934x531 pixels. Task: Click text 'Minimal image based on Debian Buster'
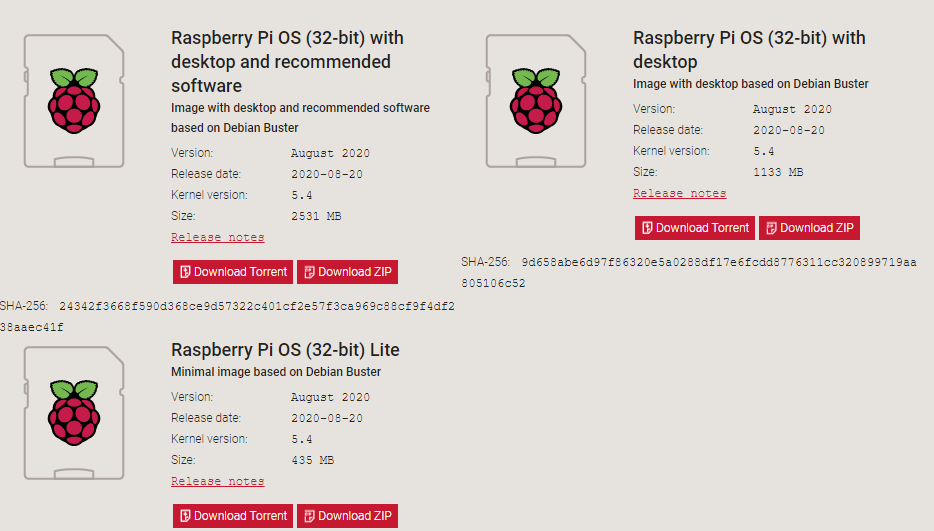pyautogui.click(x=276, y=372)
